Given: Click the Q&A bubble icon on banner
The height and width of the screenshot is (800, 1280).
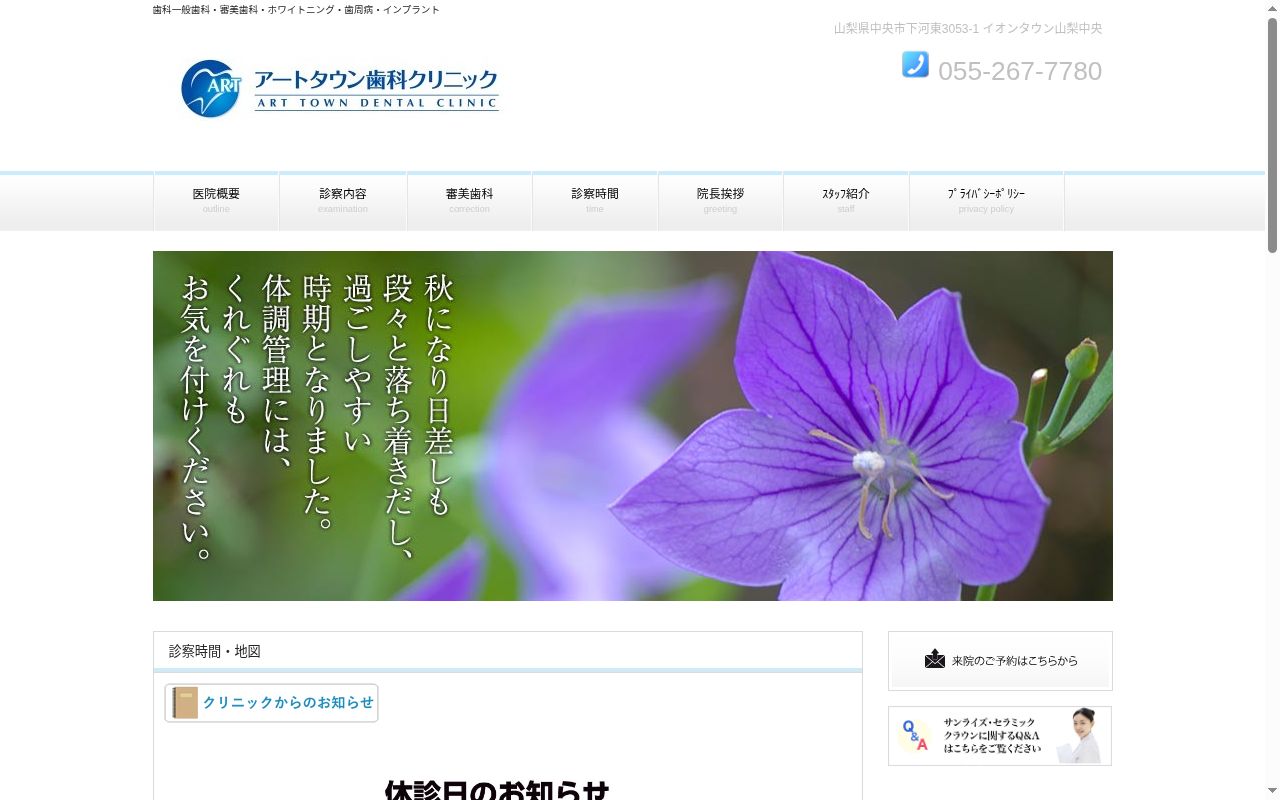Looking at the screenshot, I should (x=914, y=735).
